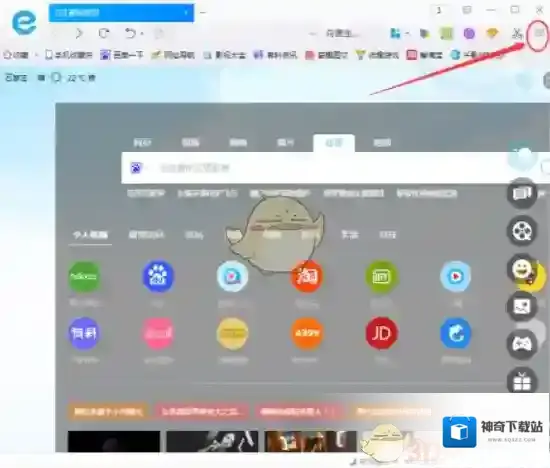
Task: Open the orange 4399 site icon
Action: coord(307,333)
